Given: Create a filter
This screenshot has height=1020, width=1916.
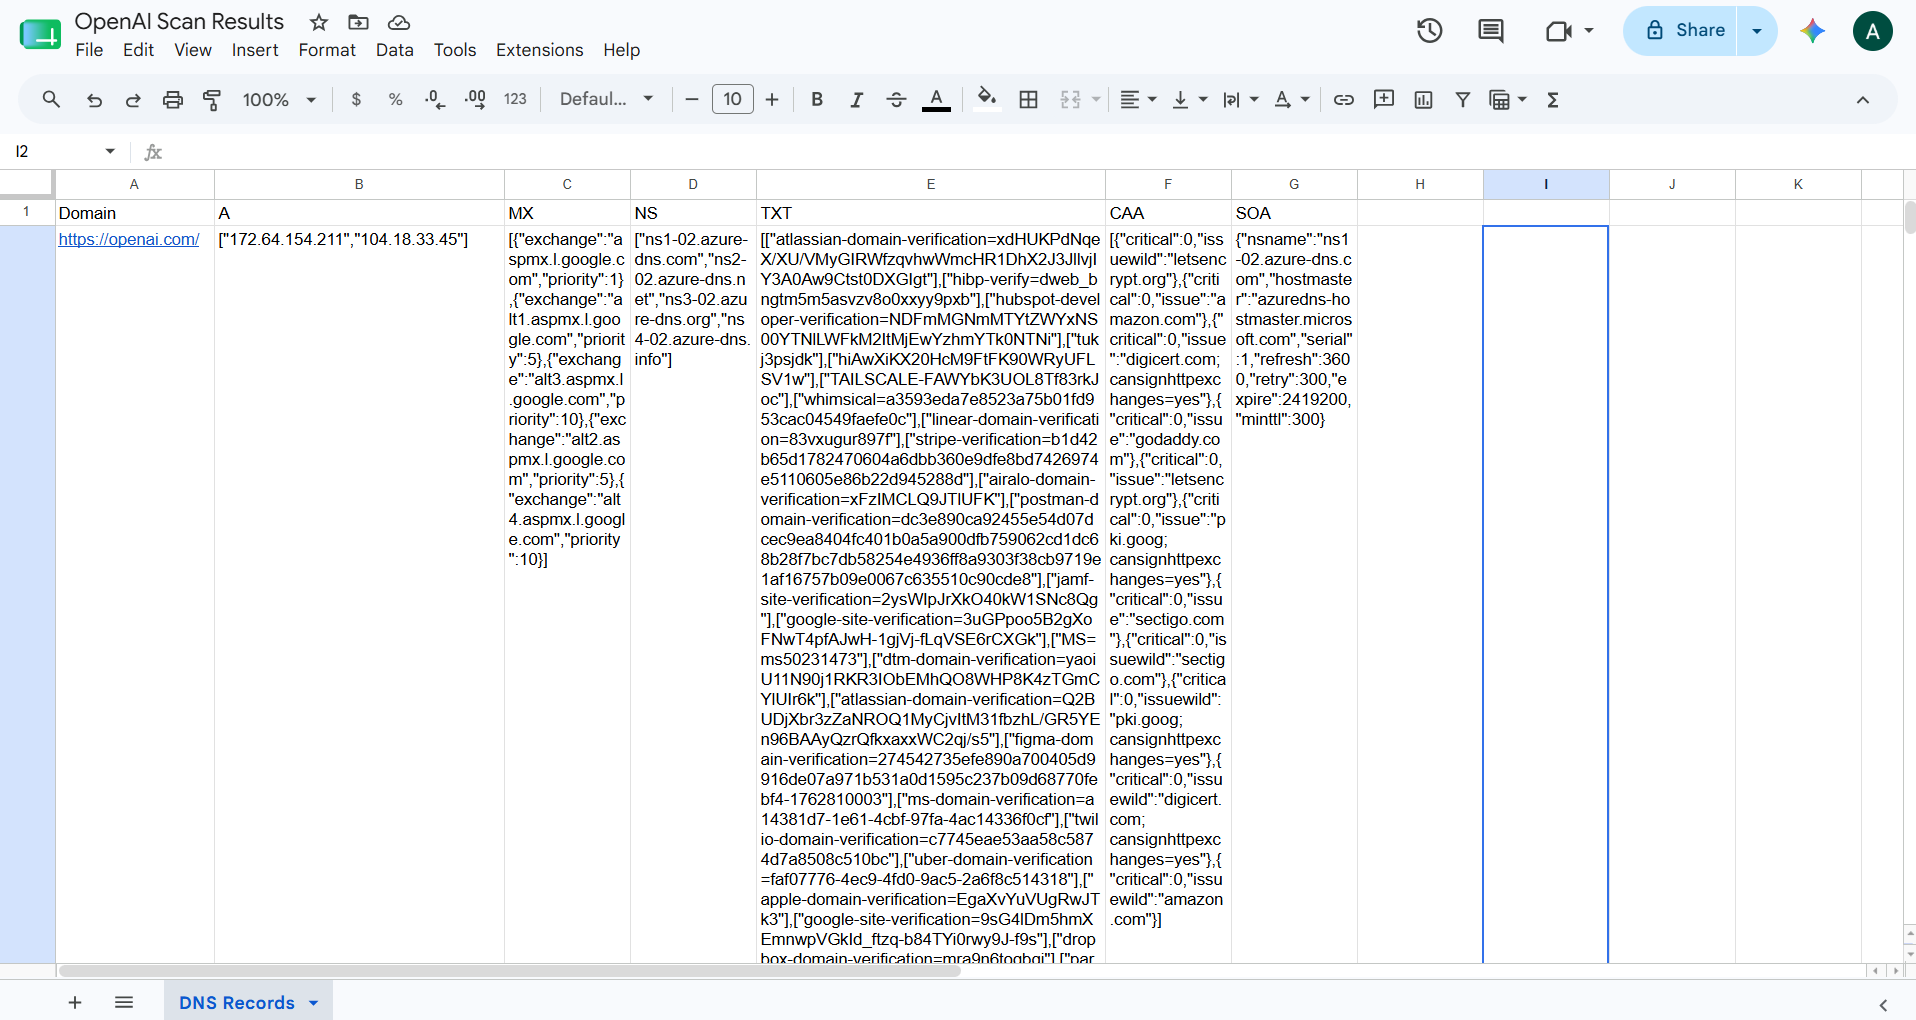Looking at the screenshot, I should (1463, 99).
